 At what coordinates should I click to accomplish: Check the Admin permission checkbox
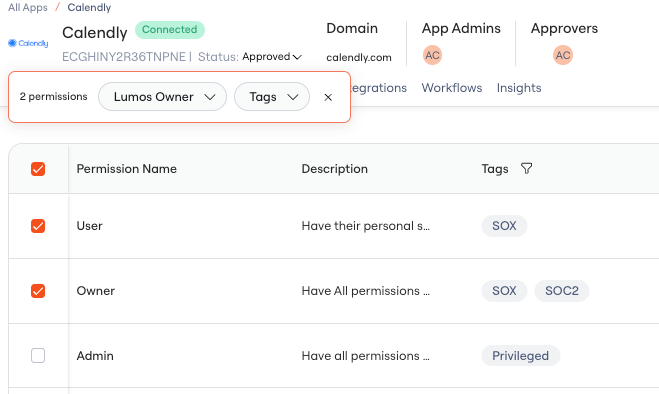[x=38, y=356]
